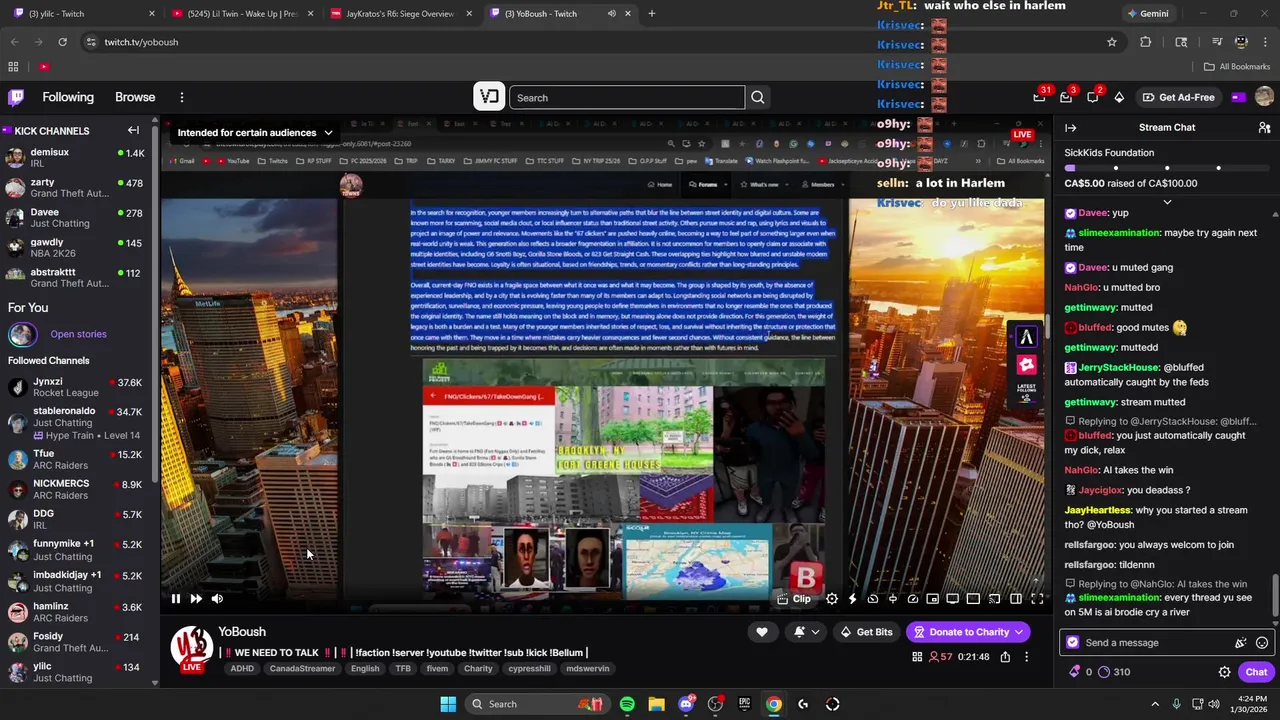Open demisux channel in sidebar
This screenshot has width=1280, height=720.
coord(75,157)
